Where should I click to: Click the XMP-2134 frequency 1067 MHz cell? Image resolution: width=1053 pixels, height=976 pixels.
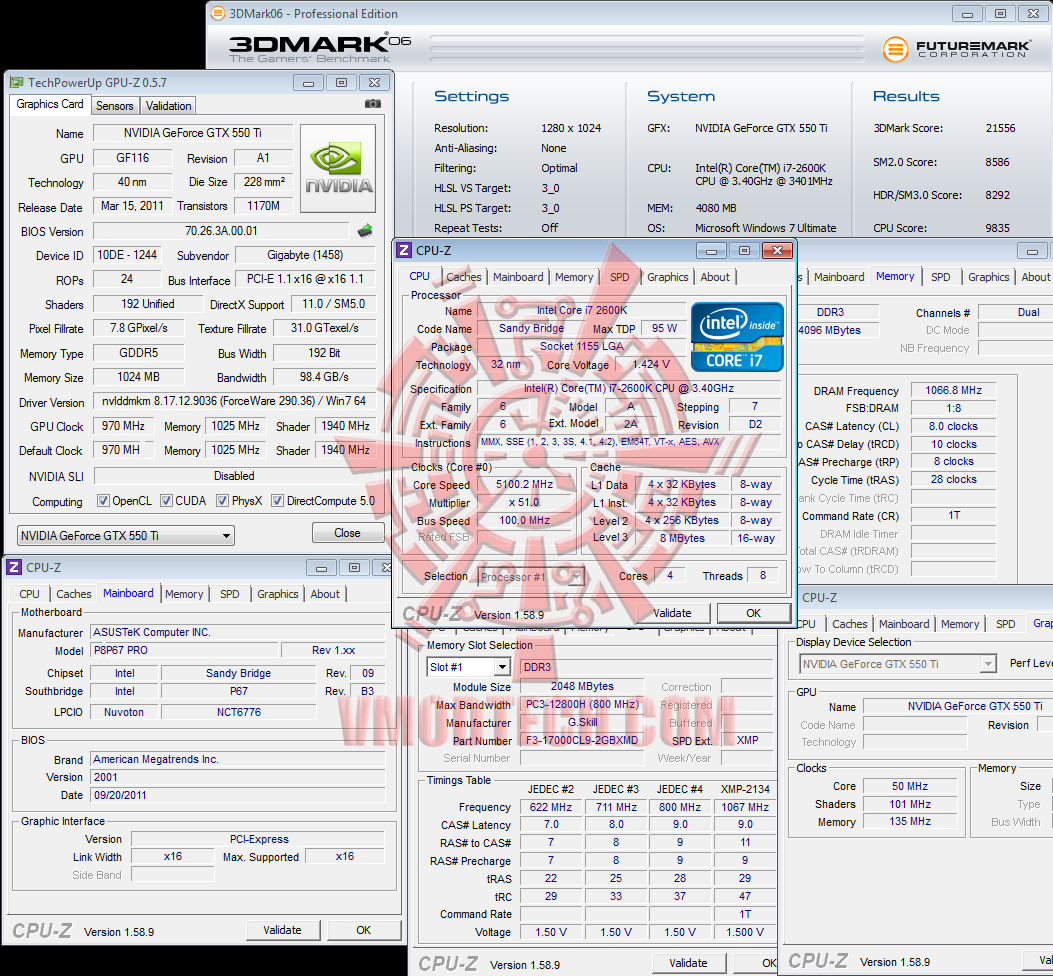[x=745, y=807]
